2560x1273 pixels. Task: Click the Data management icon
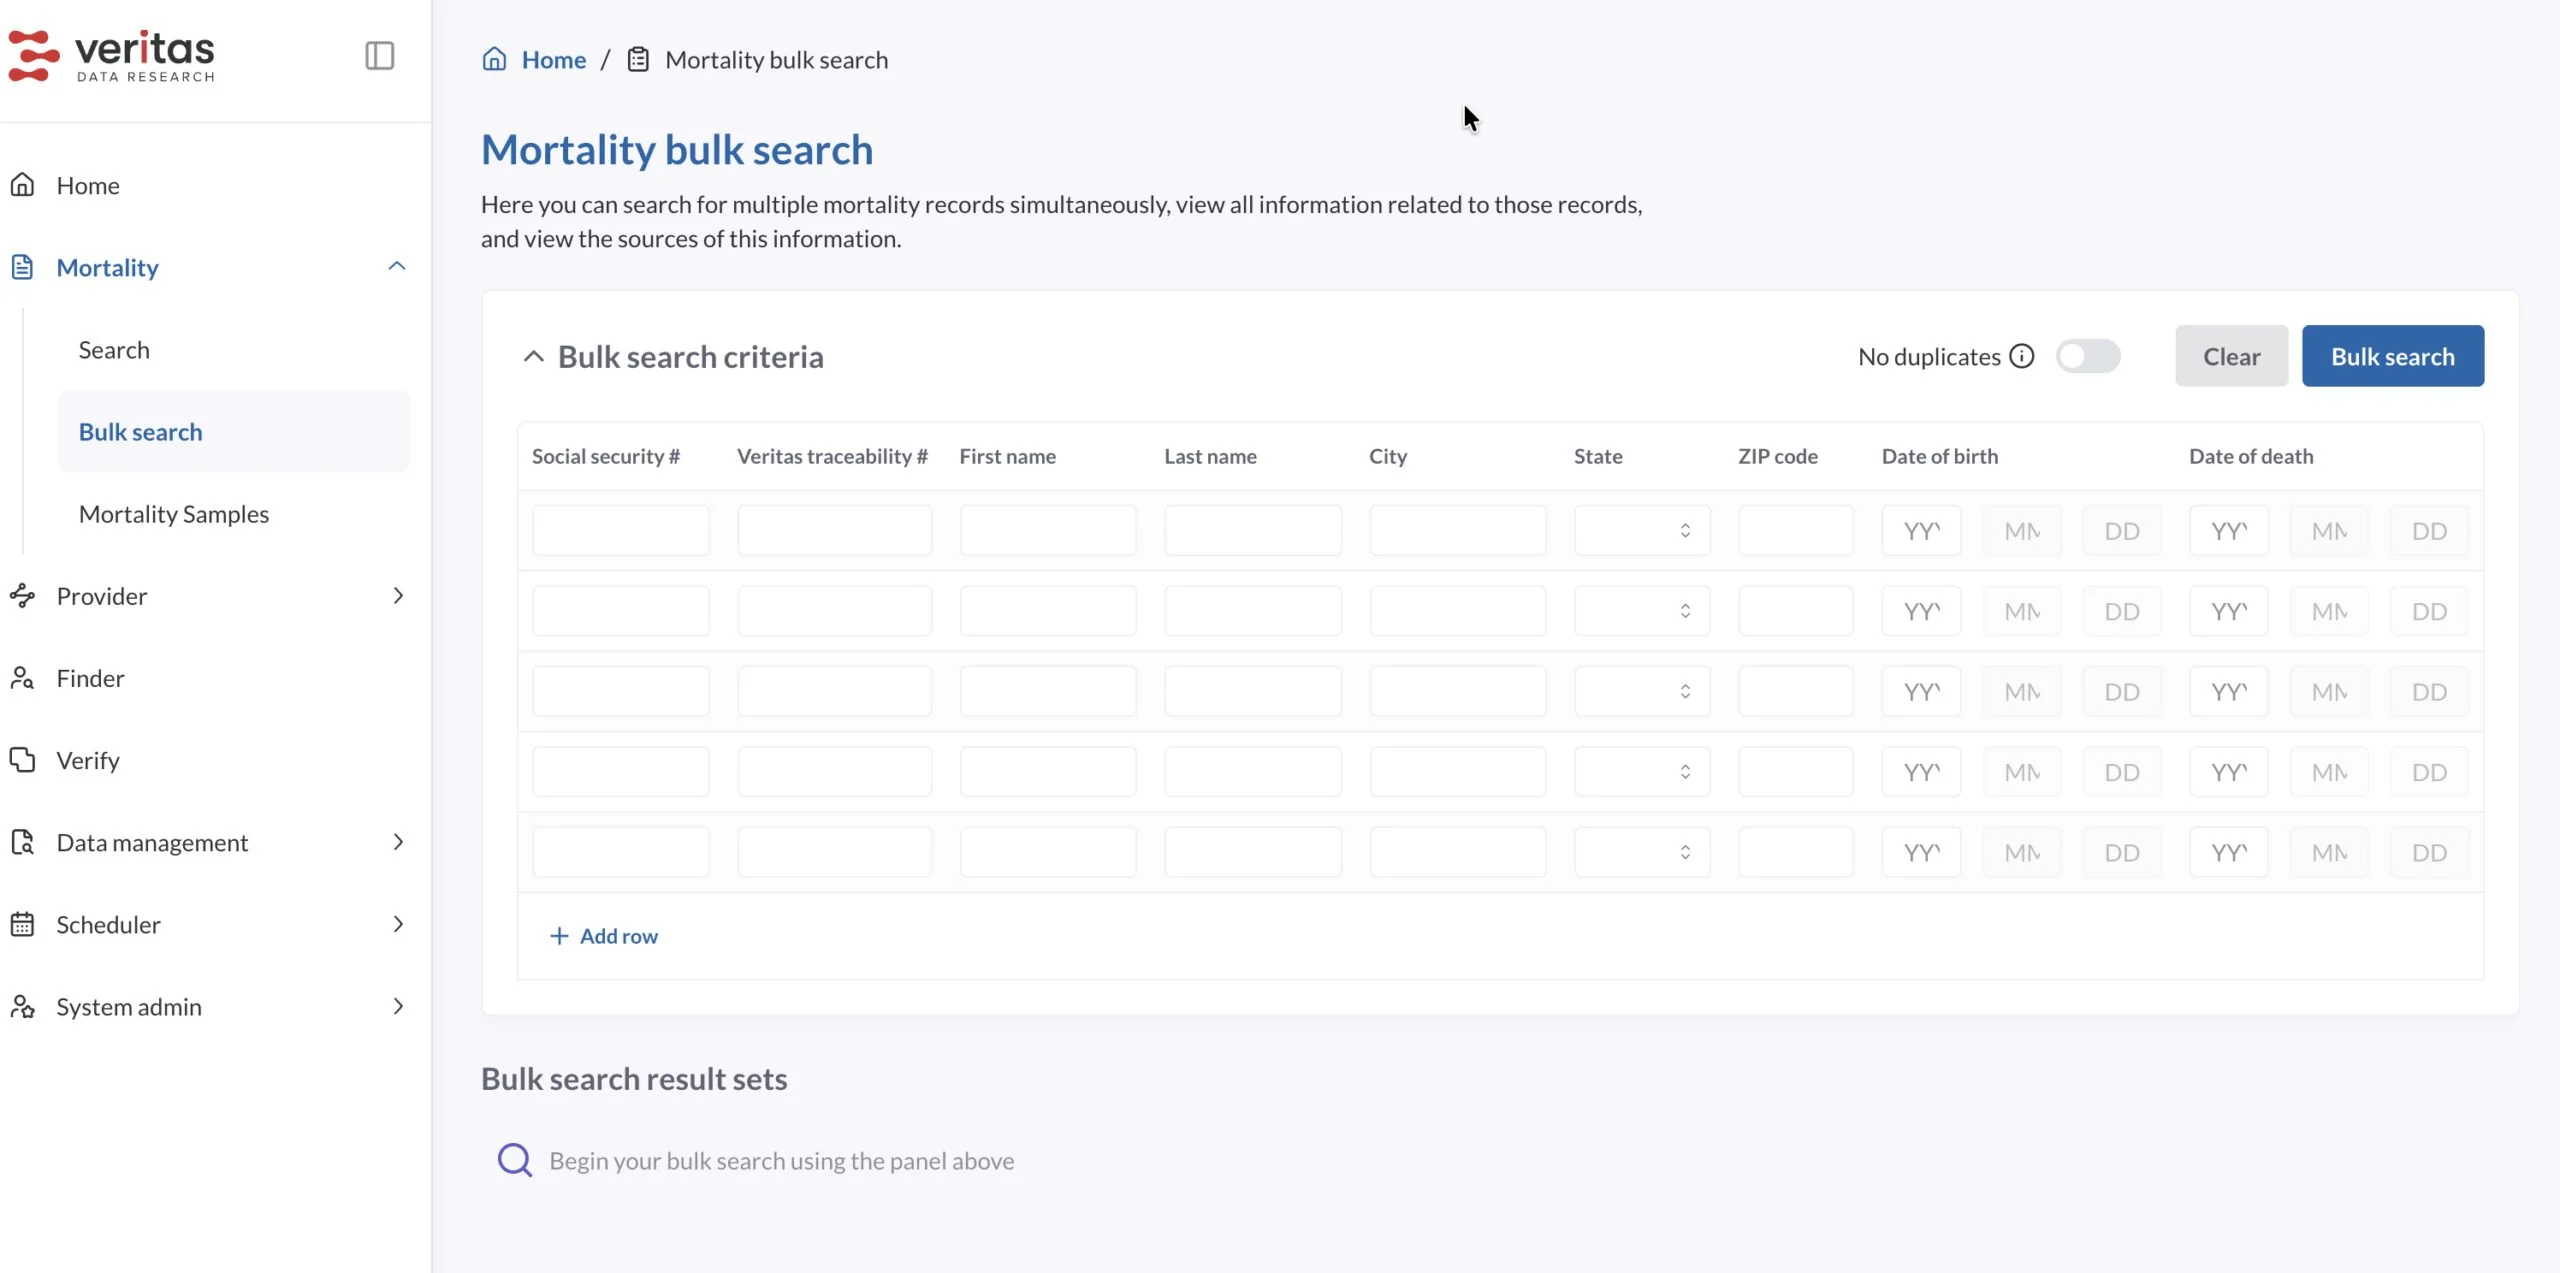pos(22,842)
